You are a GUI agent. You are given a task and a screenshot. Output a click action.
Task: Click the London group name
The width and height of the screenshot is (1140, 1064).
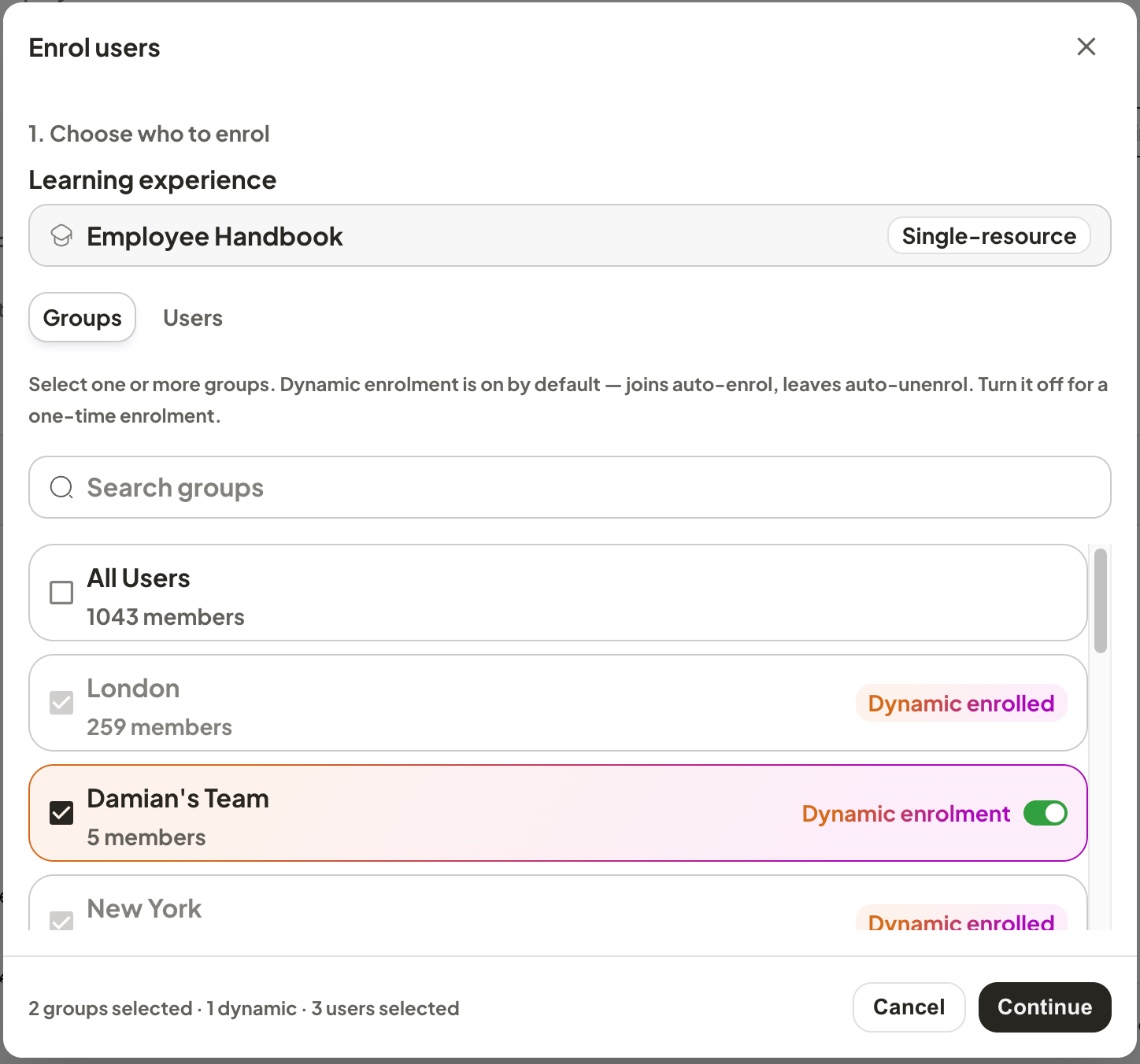click(133, 688)
